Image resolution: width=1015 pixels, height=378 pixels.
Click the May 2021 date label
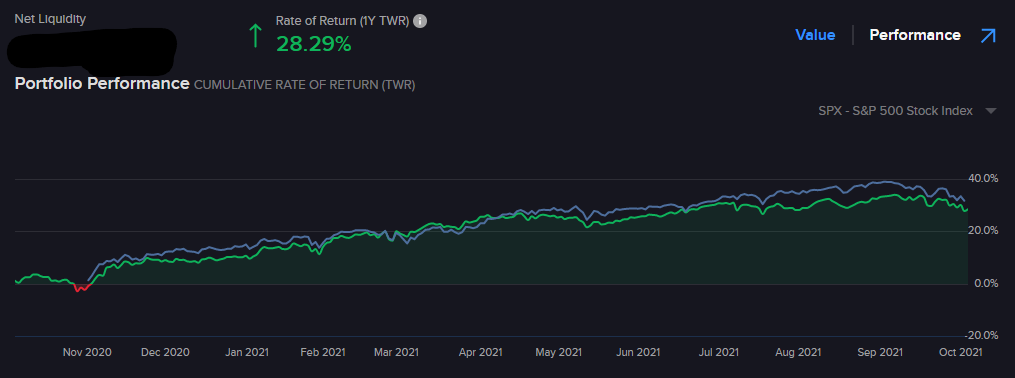[558, 352]
